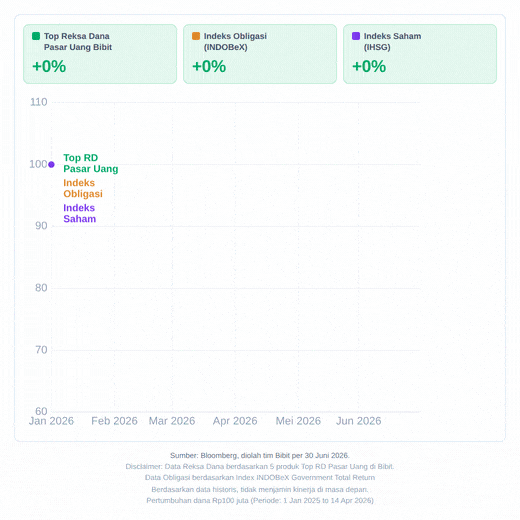Click the Mei 2026 axis label
Viewport: 520px width, 520px height.
(x=298, y=421)
